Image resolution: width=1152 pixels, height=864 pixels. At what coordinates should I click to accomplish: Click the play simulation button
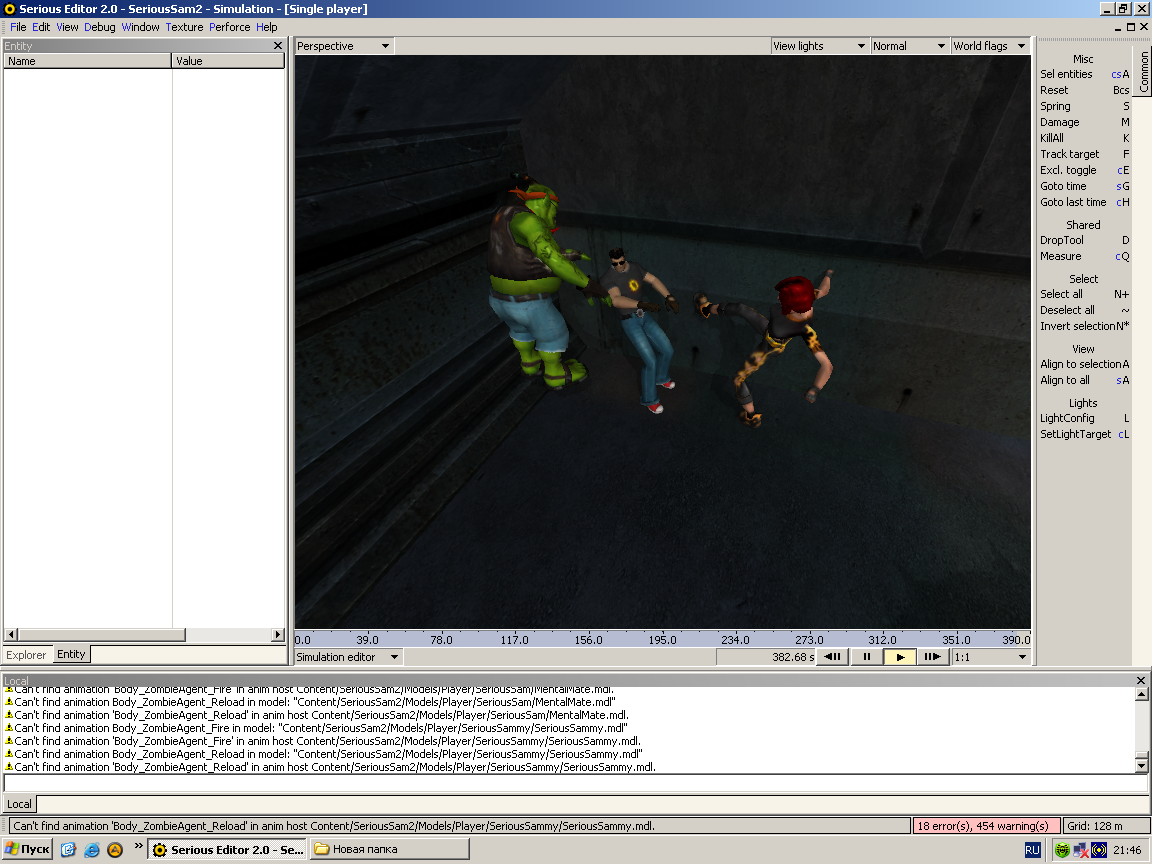click(x=900, y=657)
